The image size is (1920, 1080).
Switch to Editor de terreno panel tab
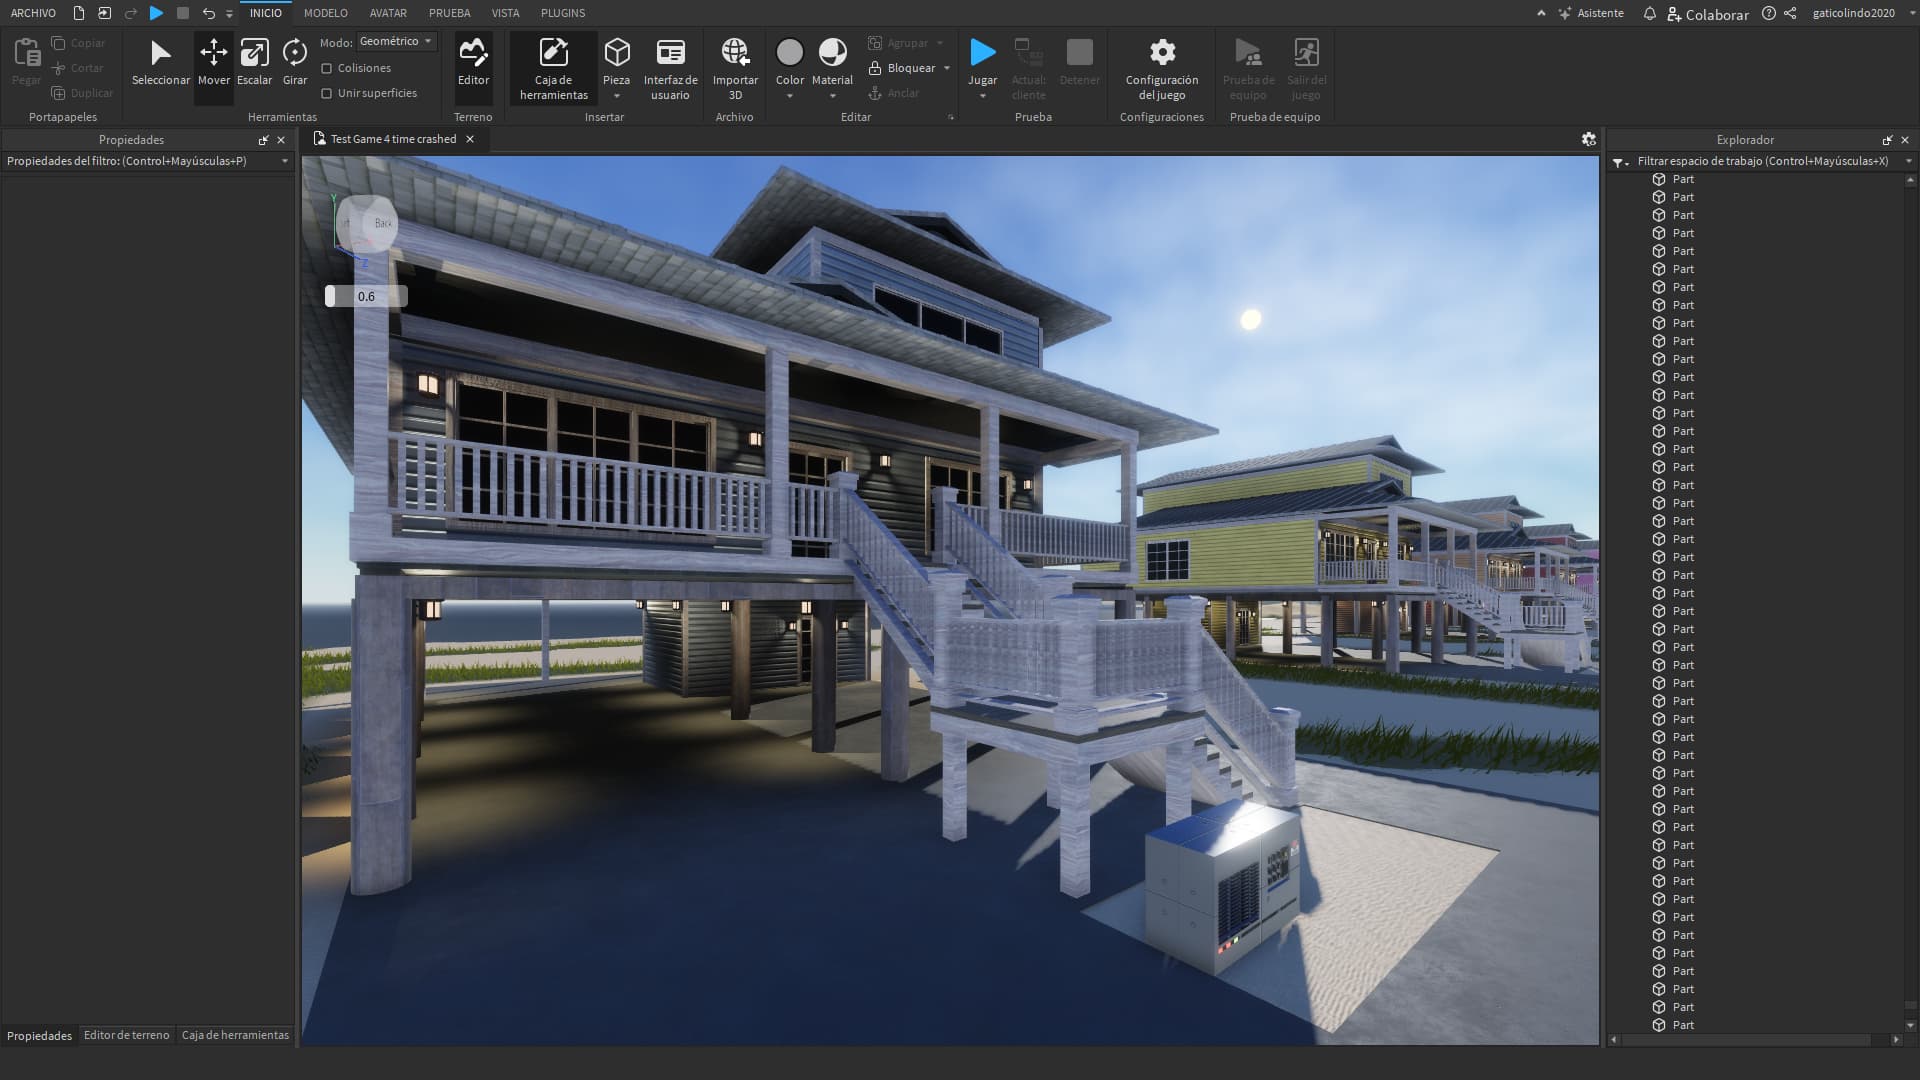(126, 1035)
